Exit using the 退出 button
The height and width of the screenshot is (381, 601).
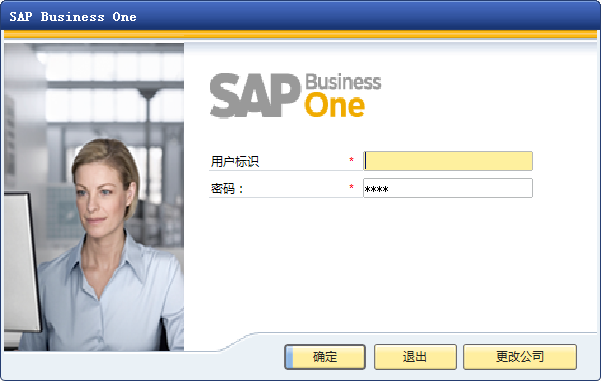[x=415, y=357]
